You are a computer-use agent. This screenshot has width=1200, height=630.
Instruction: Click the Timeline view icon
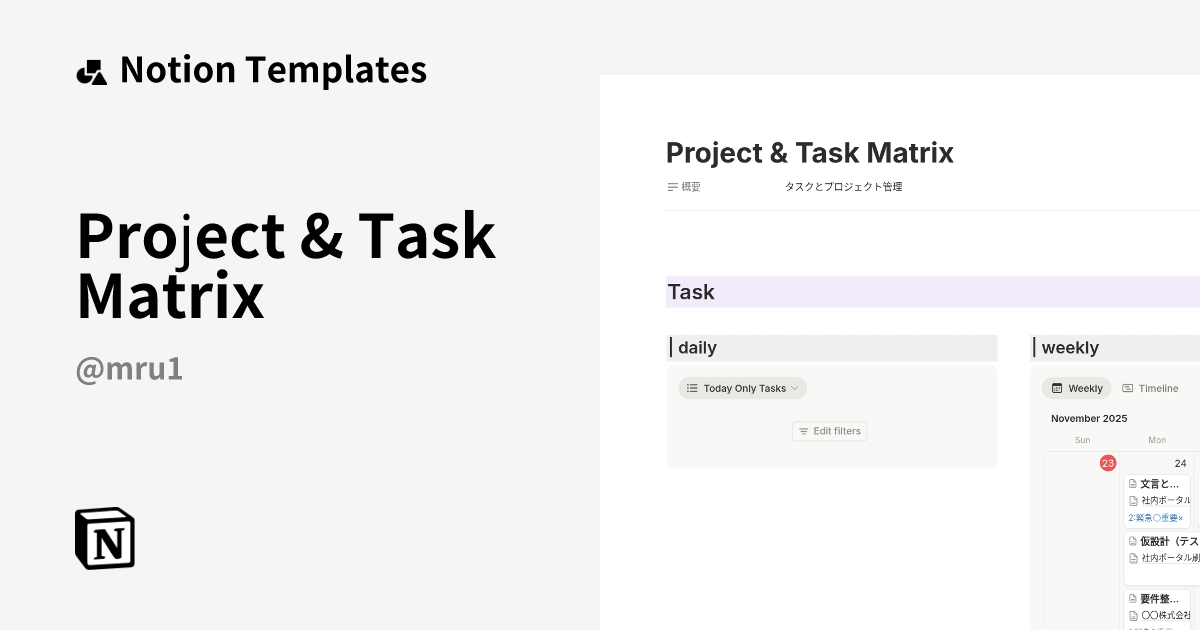click(x=1127, y=388)
